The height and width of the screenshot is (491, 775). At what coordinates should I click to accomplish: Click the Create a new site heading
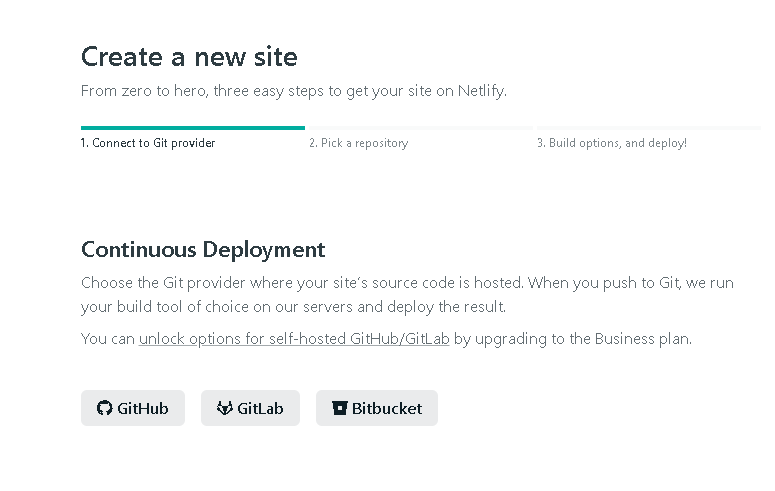click(x=189, y=56)
